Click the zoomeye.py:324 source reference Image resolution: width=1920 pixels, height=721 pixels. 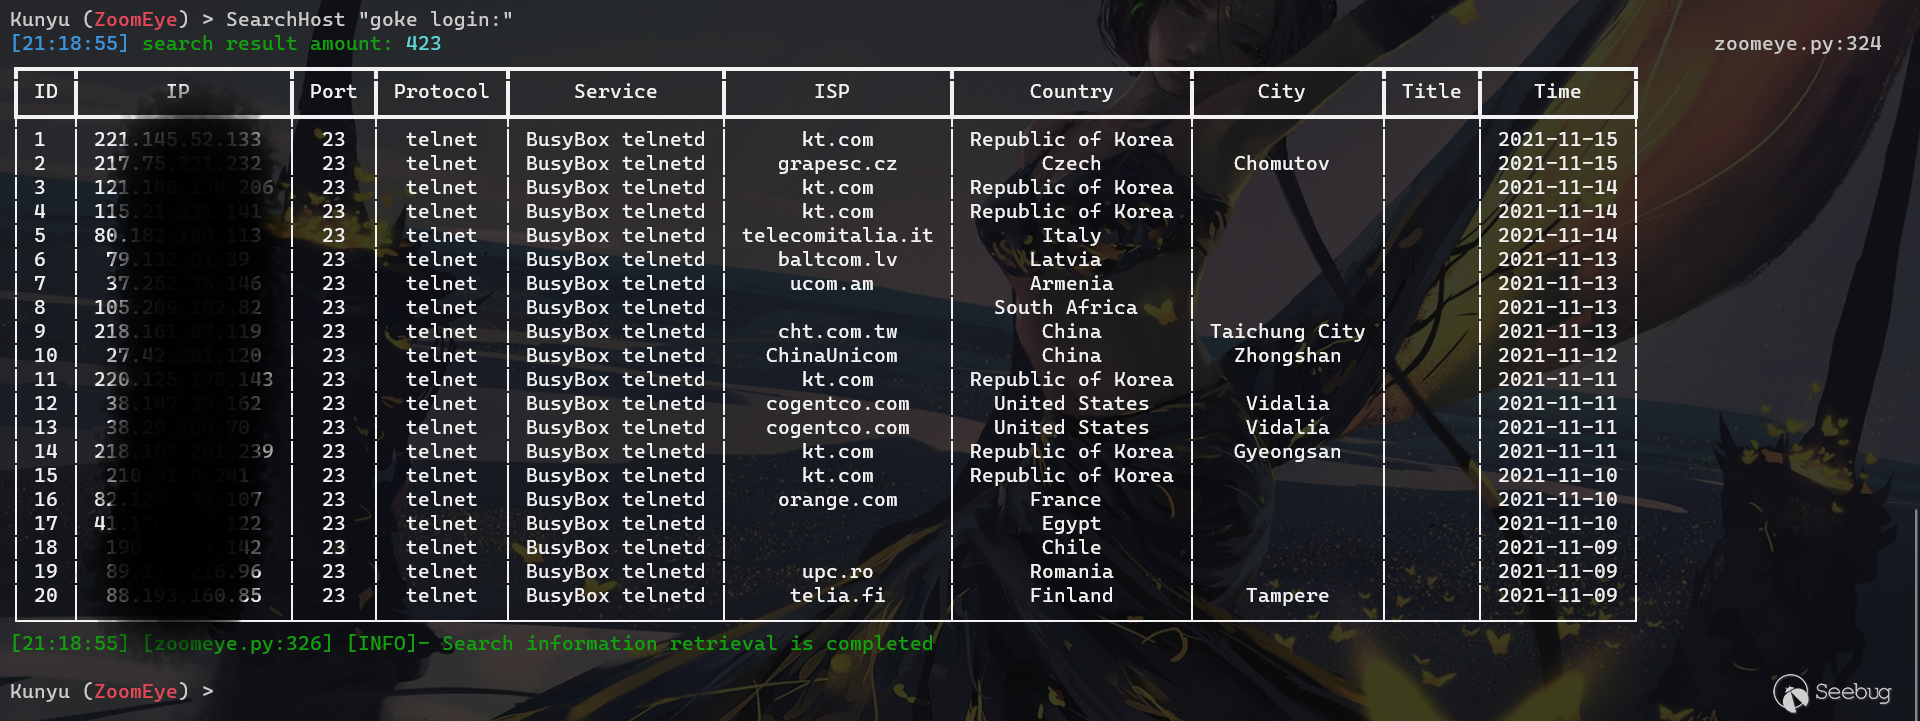(x=1797, y=44)
